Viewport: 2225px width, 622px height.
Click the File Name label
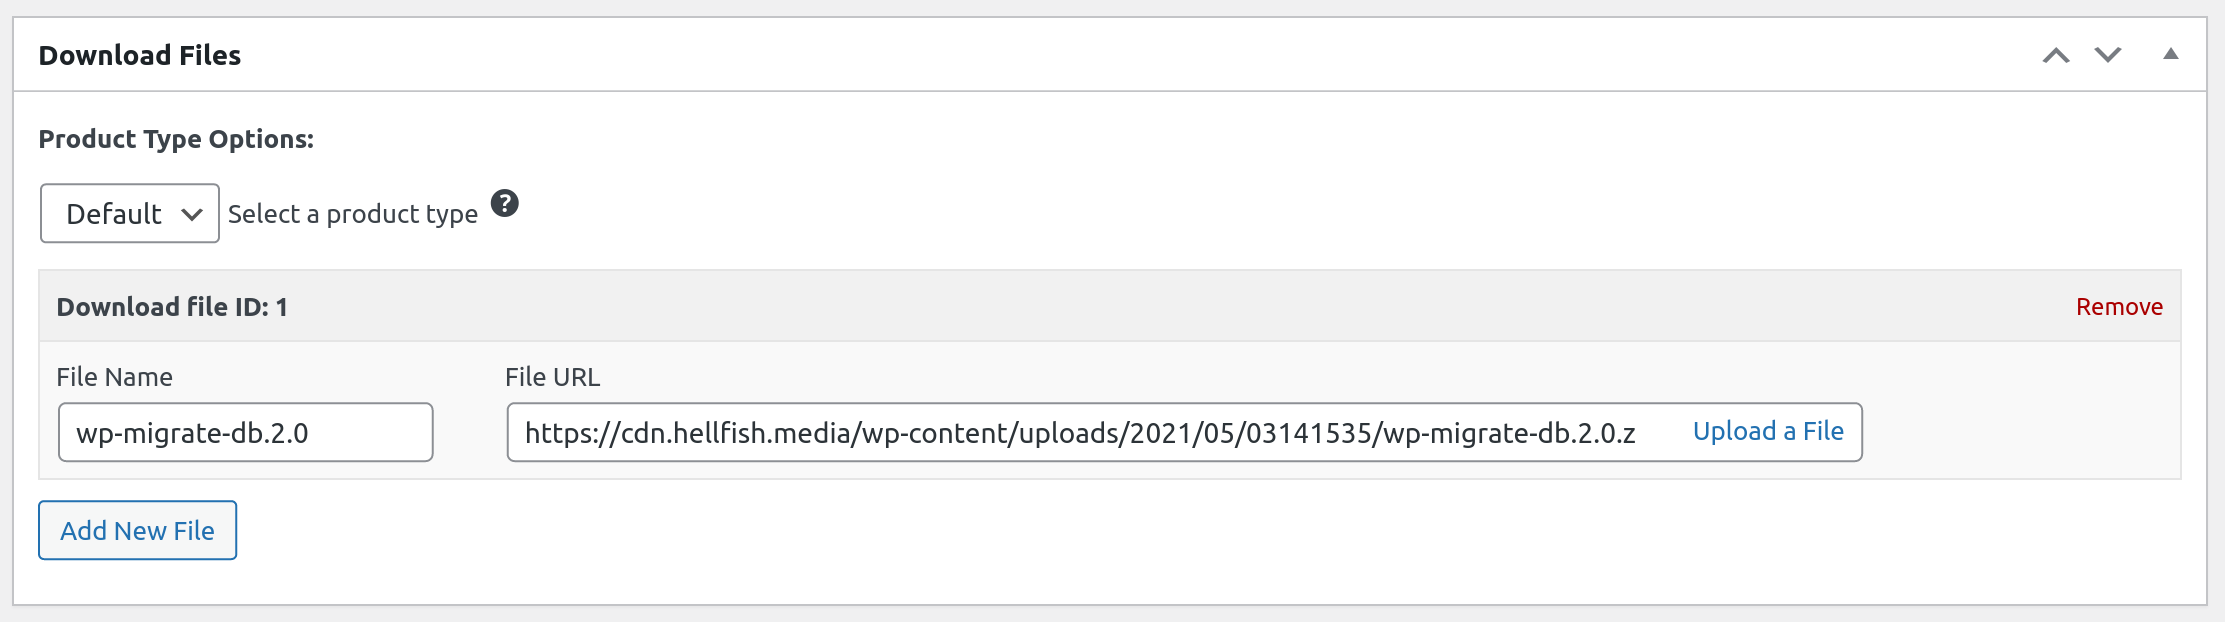click(115, 377)
